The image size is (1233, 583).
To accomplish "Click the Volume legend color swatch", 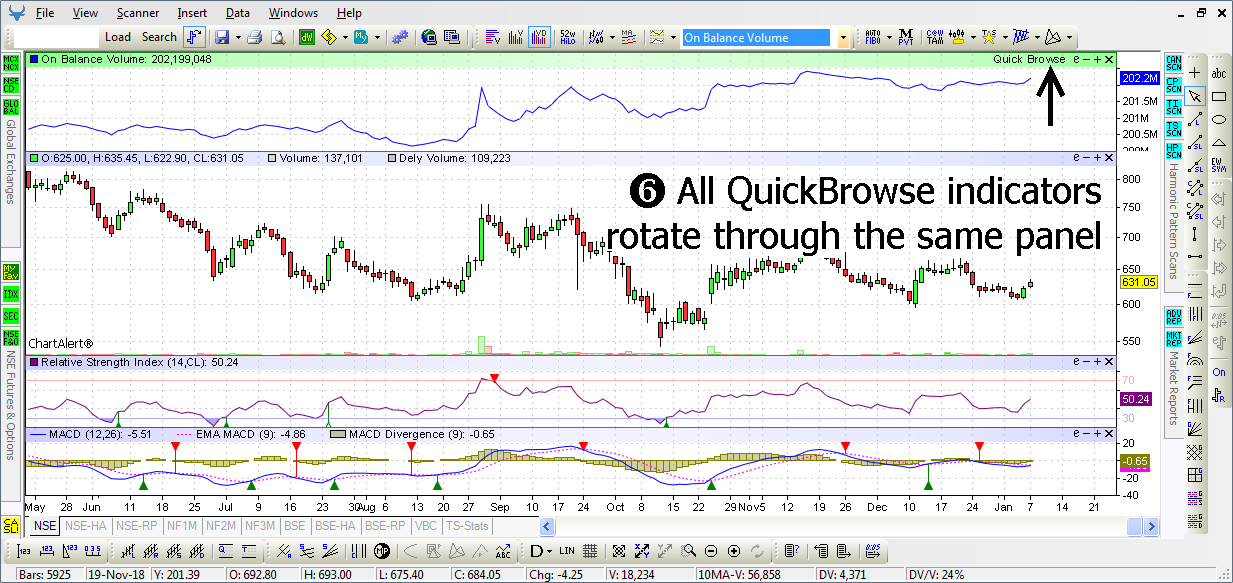I will pos(272,158).
